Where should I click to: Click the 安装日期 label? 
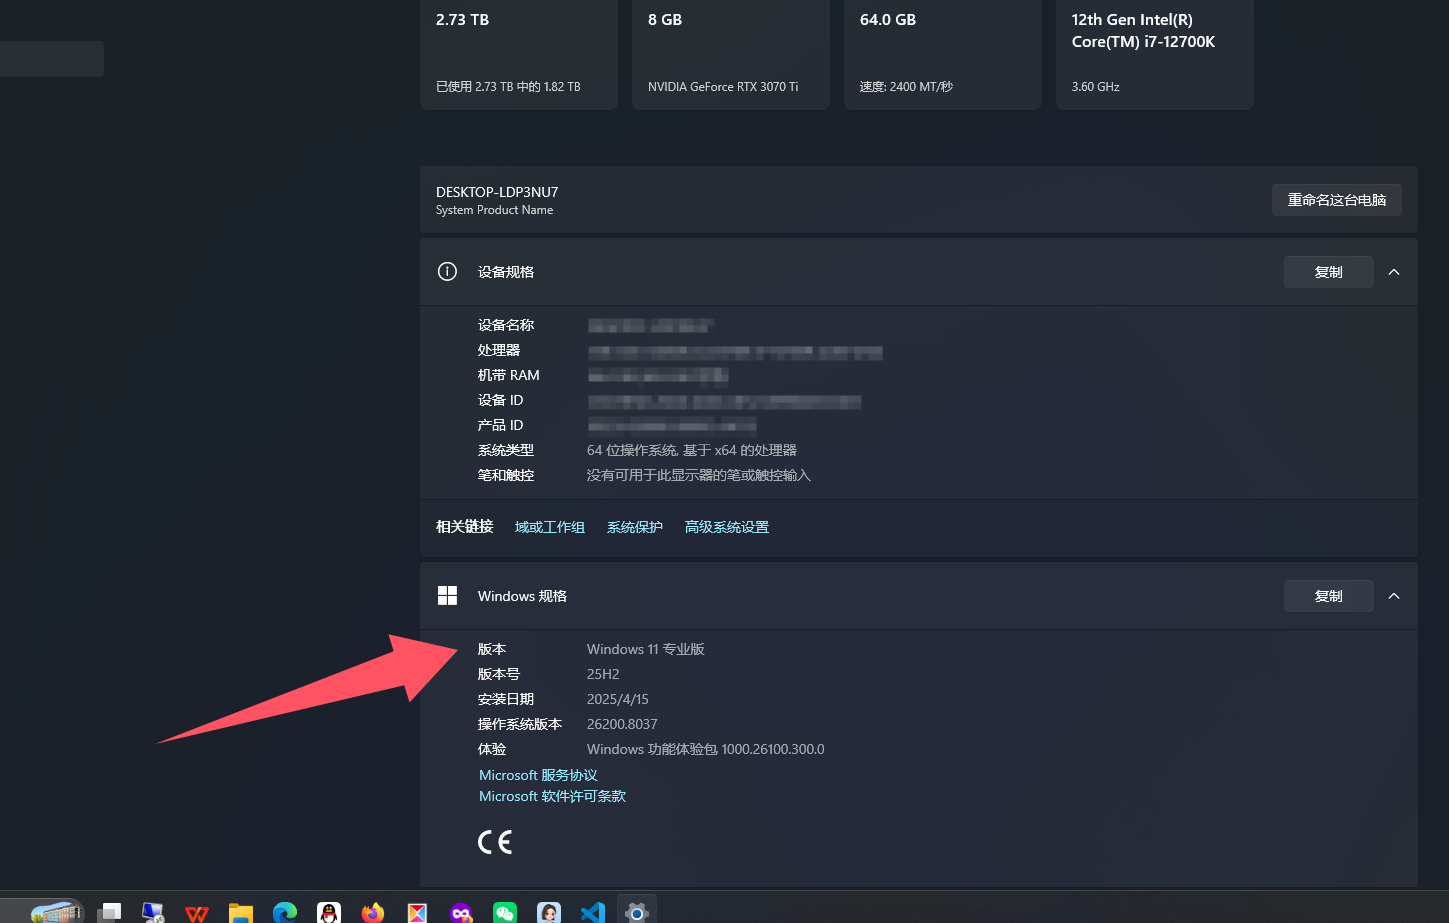506,699
